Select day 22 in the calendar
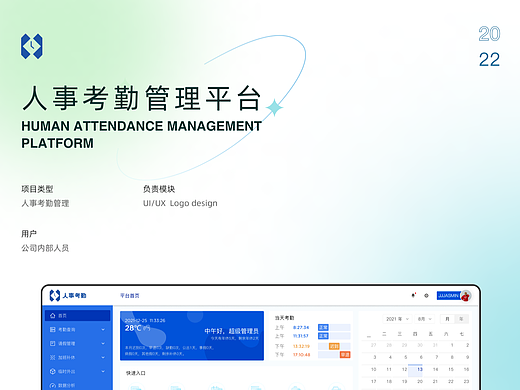Image resolution: width=520 pixels, height=390 pixels. [x=451, y=381]
